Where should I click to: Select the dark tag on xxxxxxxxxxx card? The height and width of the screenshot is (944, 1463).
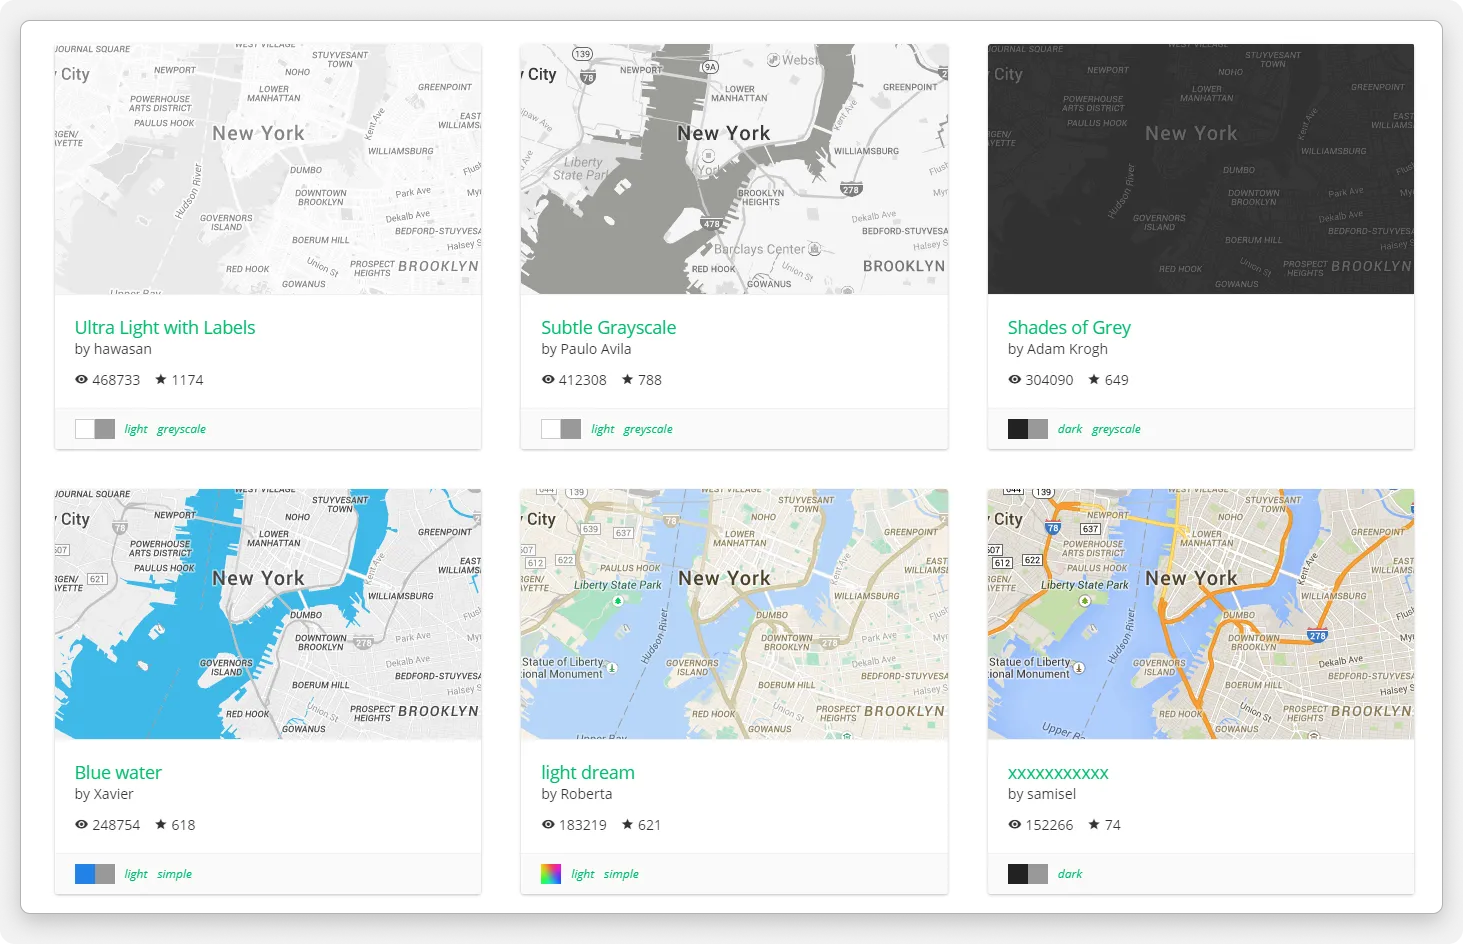tap(1070, 874)
